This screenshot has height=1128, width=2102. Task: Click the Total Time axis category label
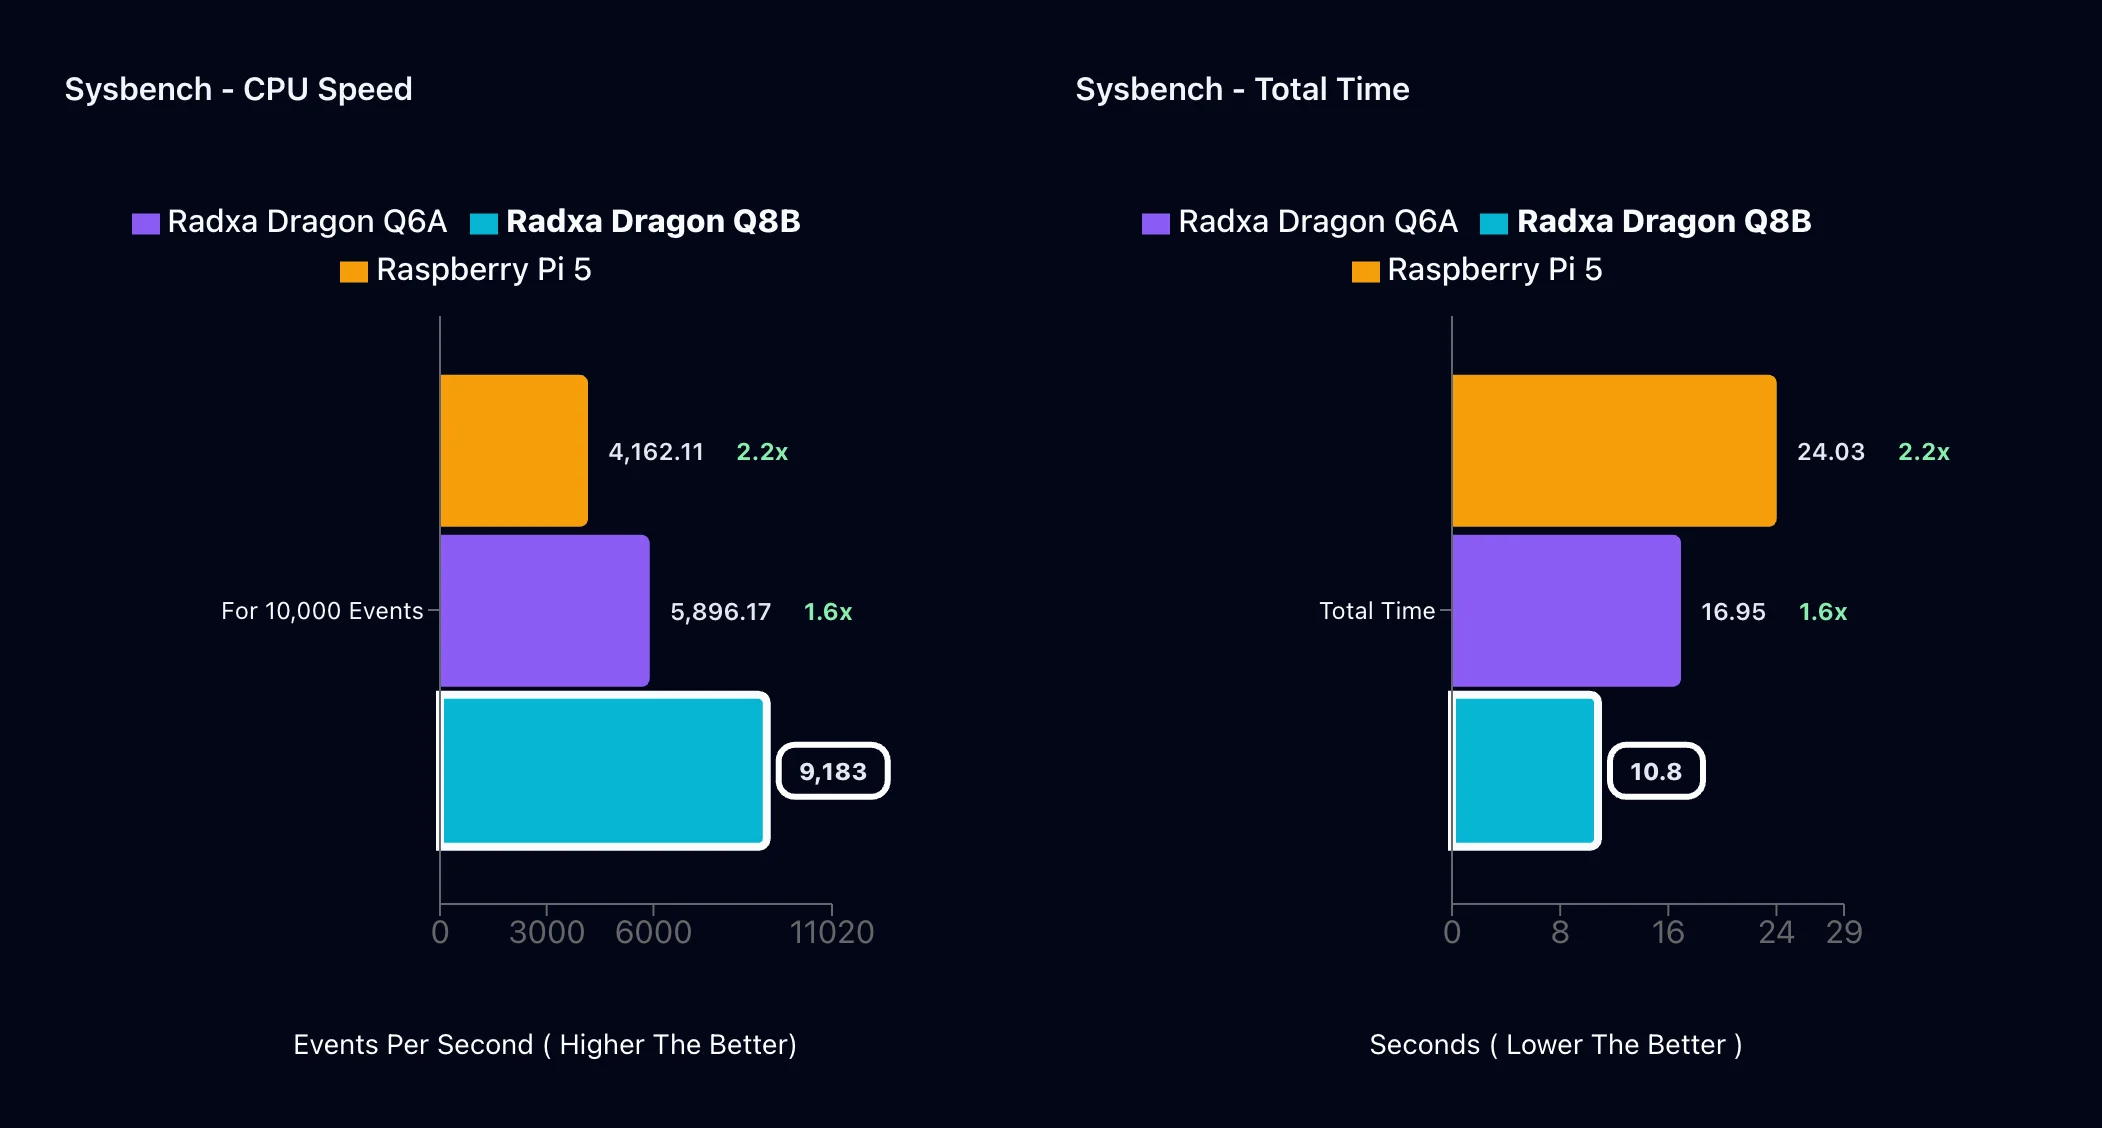[1377, 611]
